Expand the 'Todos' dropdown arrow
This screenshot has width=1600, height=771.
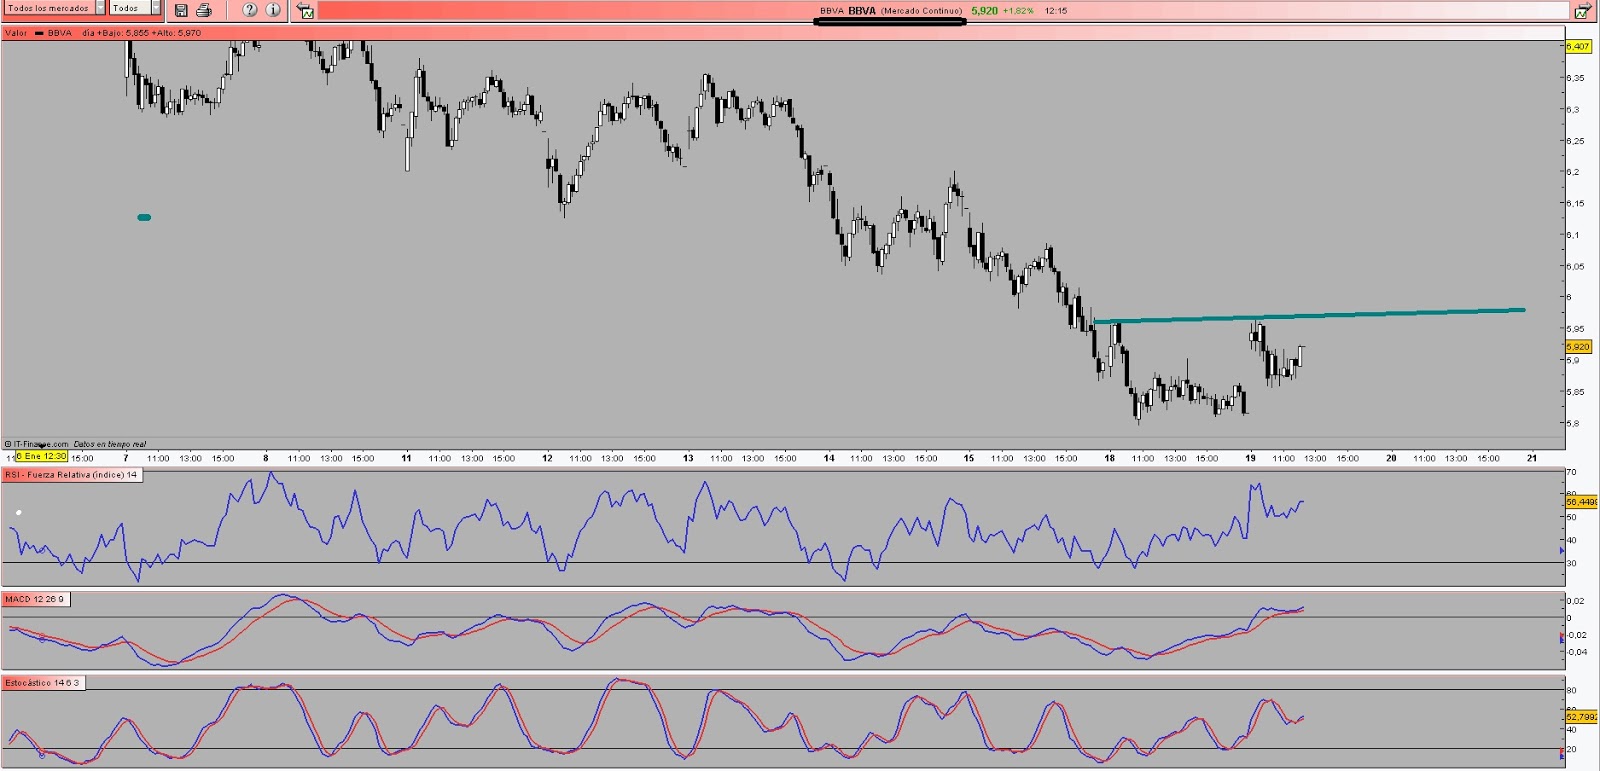156,8
